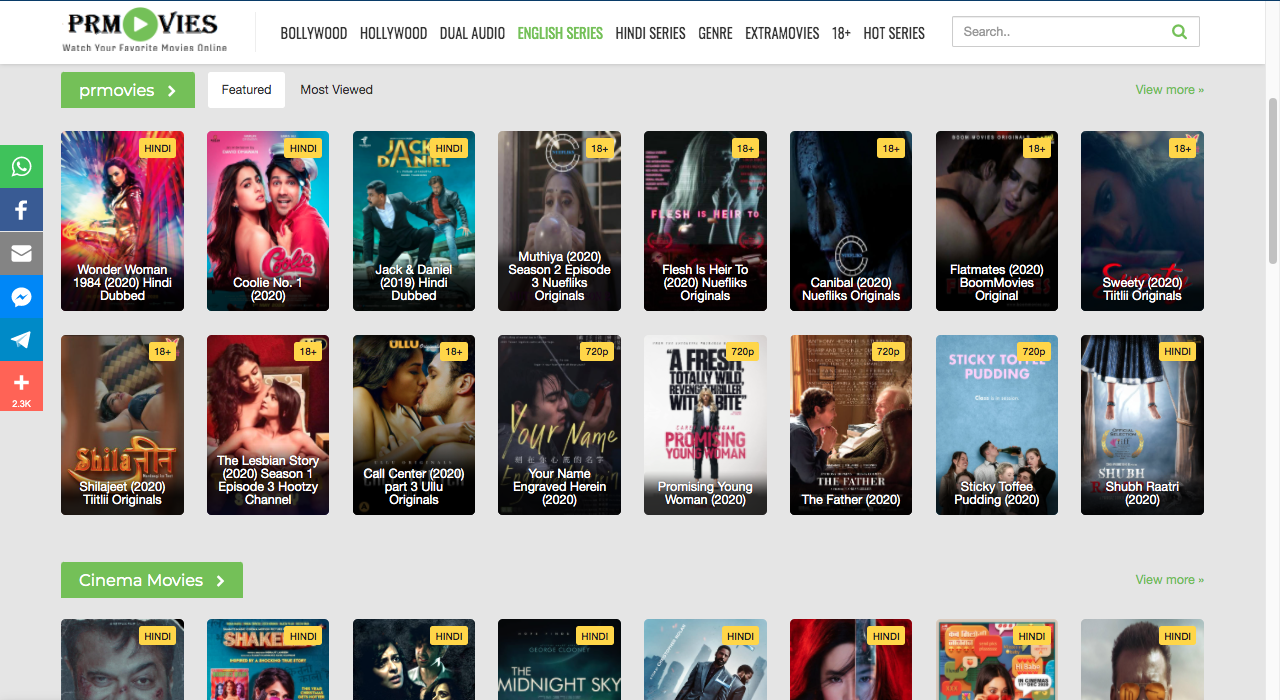Open Your Name Engraved Herein poster
This screenshot has height=700, width=1280.
click(x=559, y=425)
